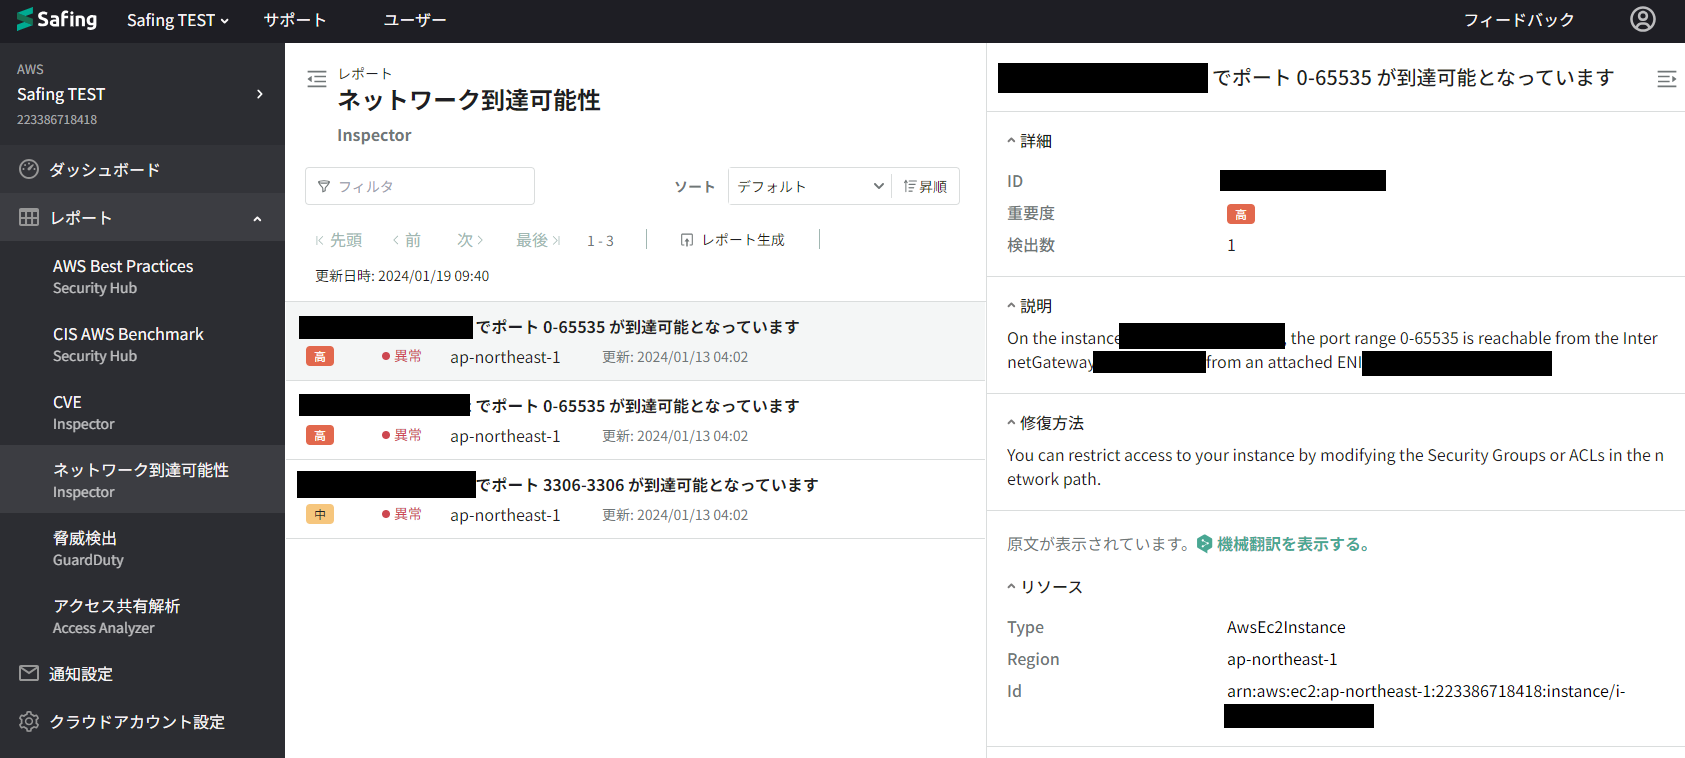1685x758 pixels.
Task: Open the Safing TEST dropdown in top bar
Action: tap(177, 20)
